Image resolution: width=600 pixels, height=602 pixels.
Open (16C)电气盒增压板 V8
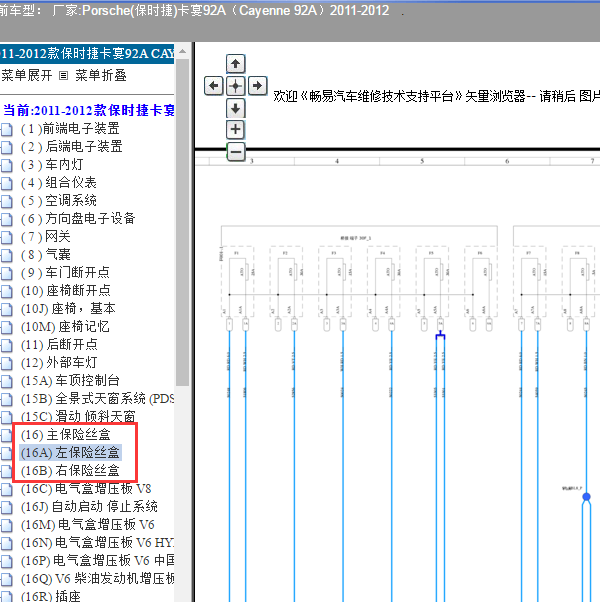[86, 489]
